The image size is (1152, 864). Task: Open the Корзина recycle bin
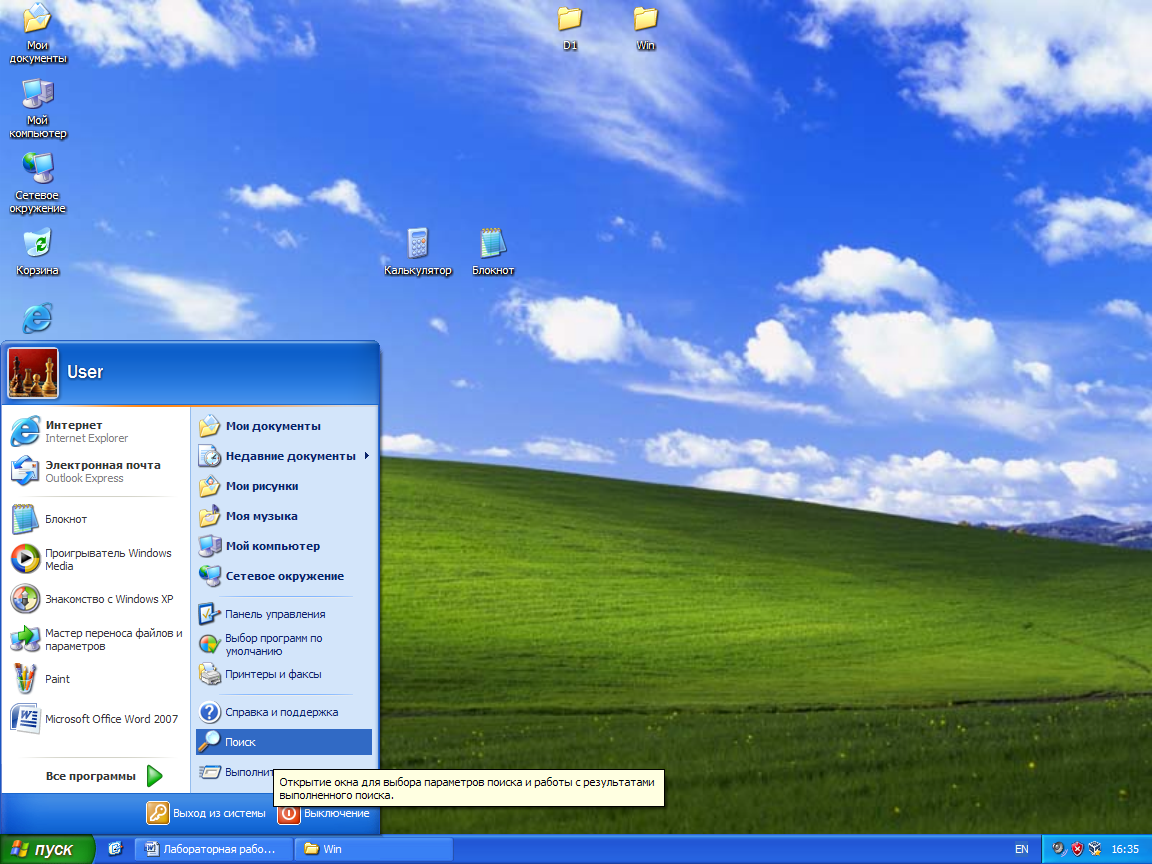[x=37, y=252]
